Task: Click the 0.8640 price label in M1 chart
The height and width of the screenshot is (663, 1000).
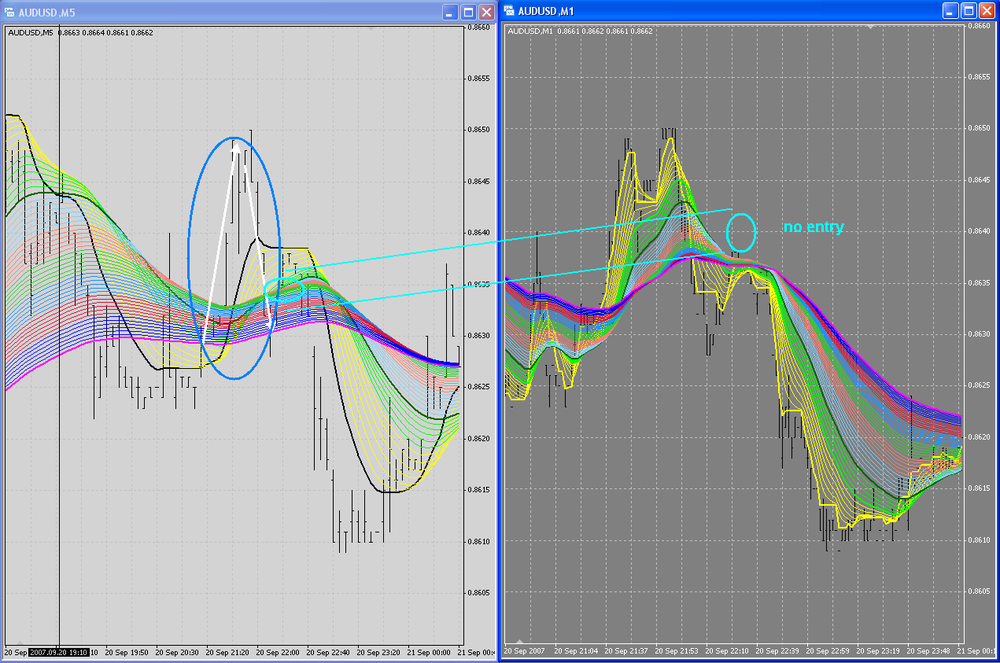Action: click(979, 231)
